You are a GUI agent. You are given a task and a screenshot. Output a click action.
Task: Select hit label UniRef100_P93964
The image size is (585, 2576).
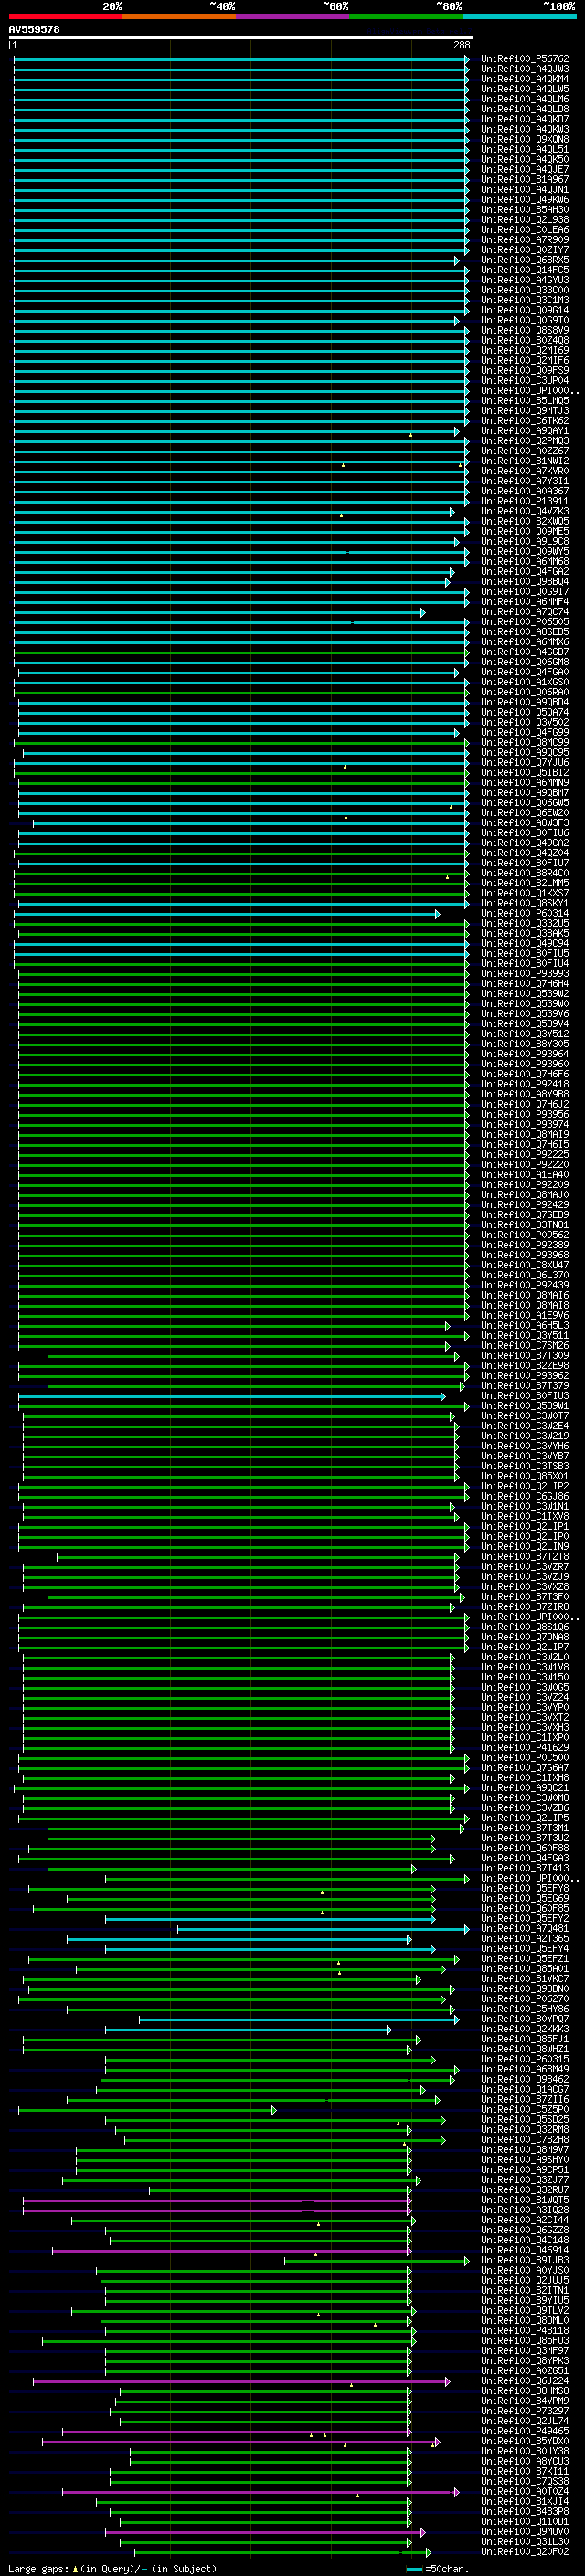click(525, 1055)
